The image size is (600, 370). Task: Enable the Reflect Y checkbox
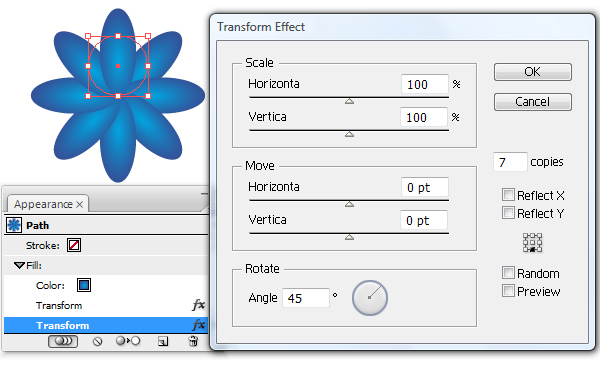[508, 212]
